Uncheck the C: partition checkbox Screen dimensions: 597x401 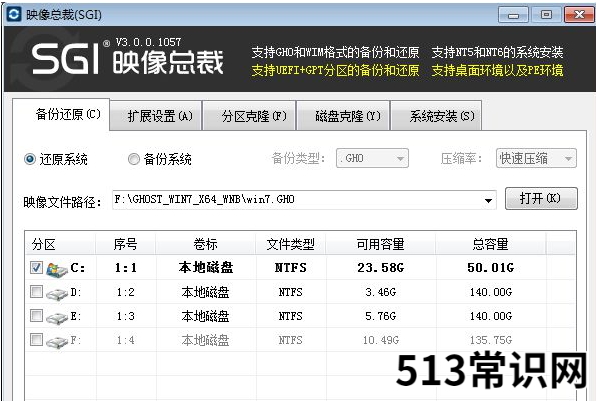point(36,268)
